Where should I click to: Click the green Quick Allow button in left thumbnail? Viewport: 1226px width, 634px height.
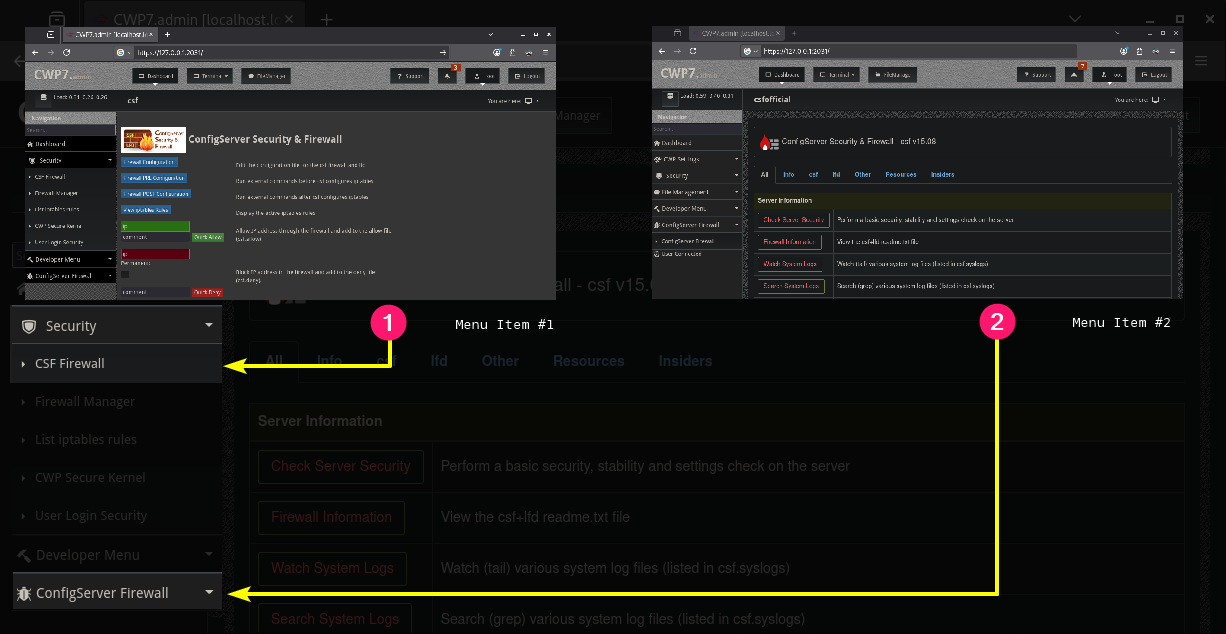click(207, 237)
